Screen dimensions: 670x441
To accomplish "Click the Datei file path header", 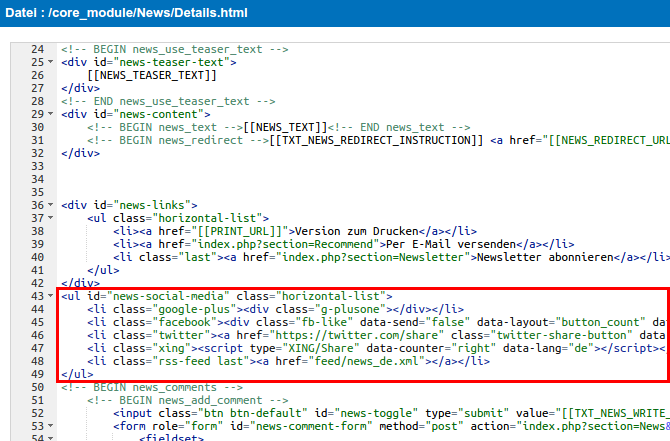I will pos(126,13).
